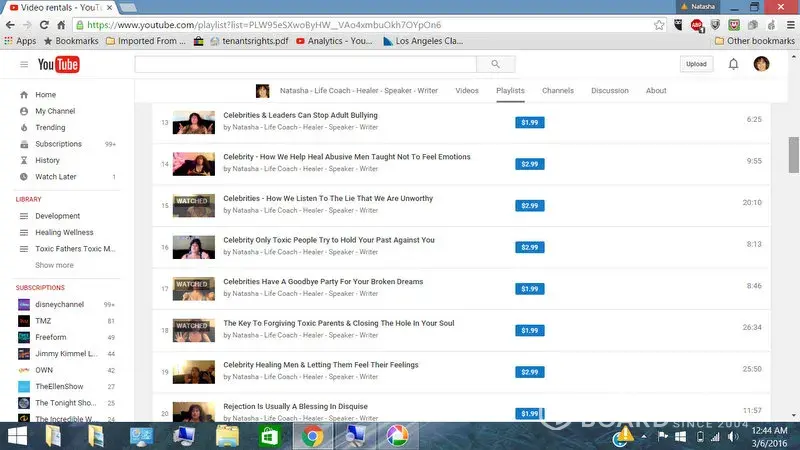Switch to the Videos tab
The height and width of the screenshot is (450, 800).
[x=467, y=91]
